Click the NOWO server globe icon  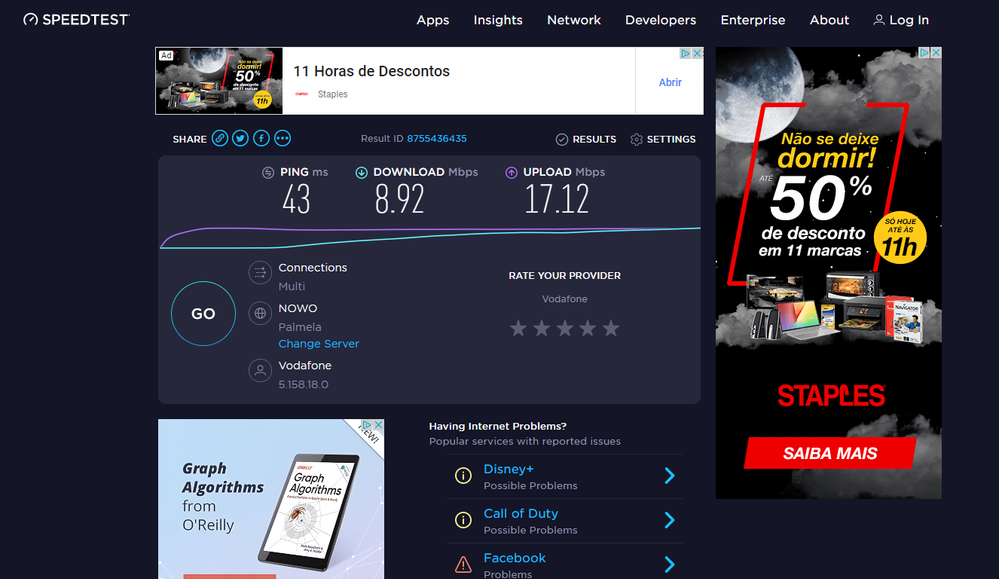coord(260,314)
